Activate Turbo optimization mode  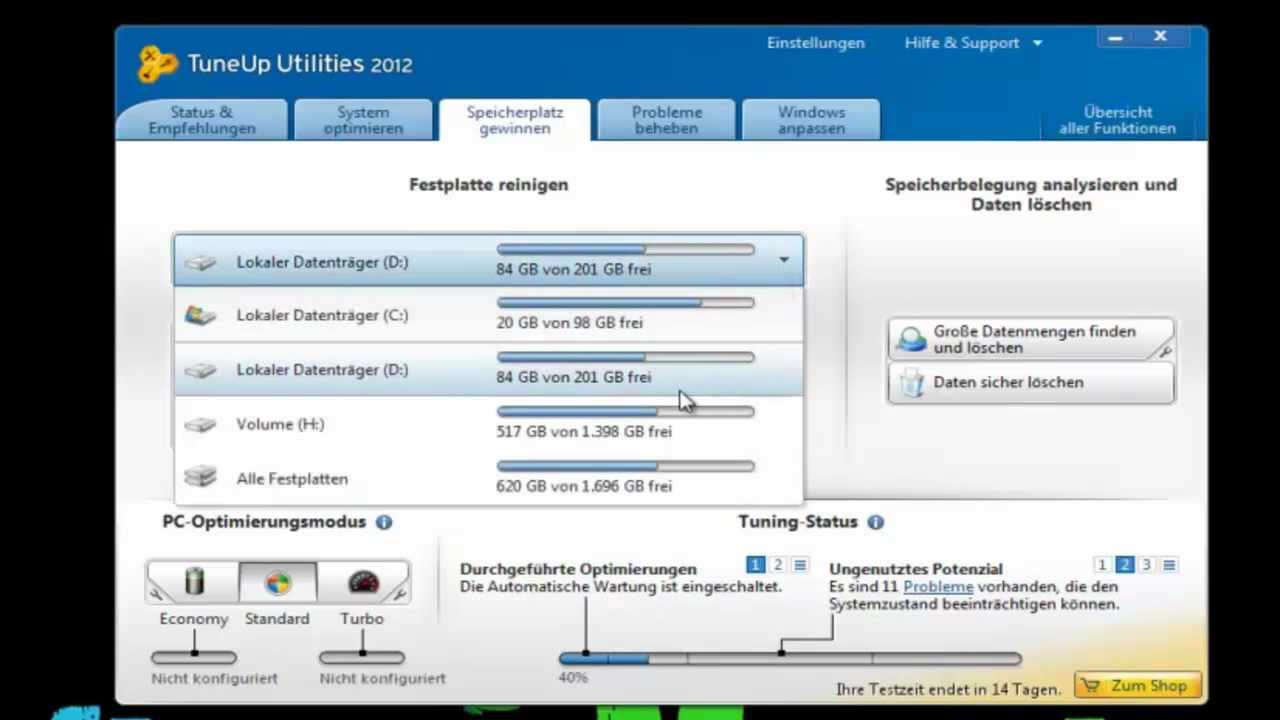pos(363,582)
